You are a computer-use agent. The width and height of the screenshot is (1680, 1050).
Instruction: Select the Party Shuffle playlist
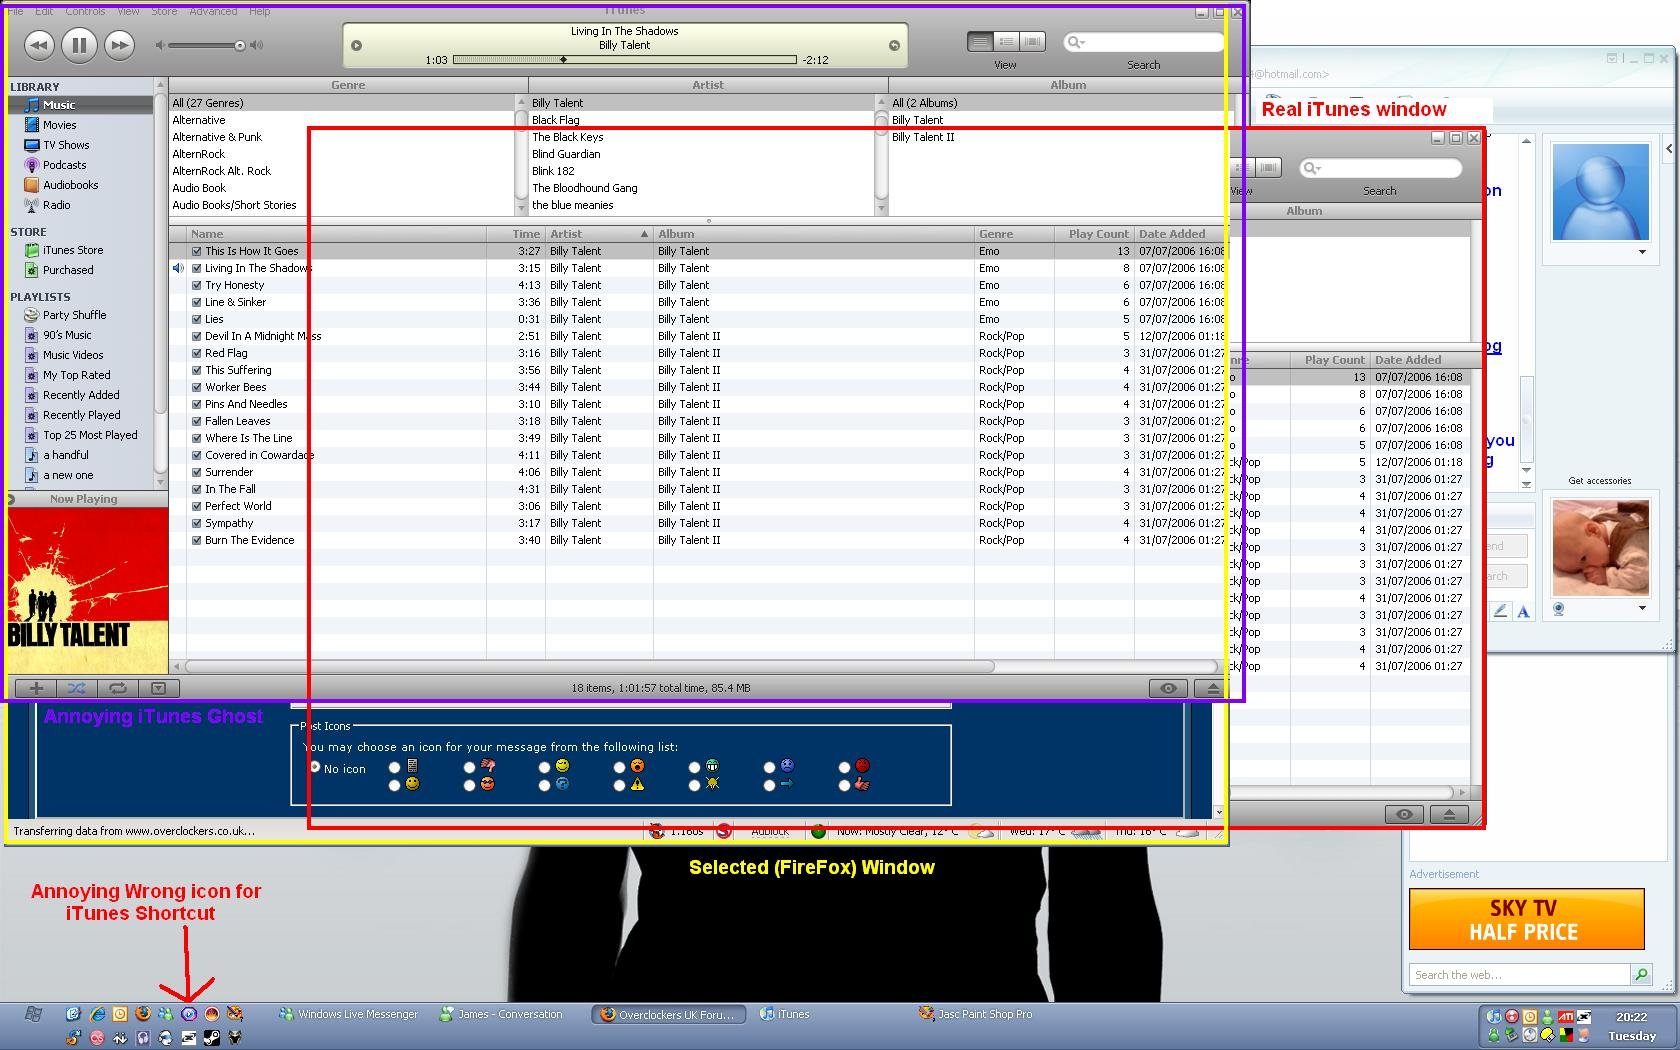coord(74,315)
